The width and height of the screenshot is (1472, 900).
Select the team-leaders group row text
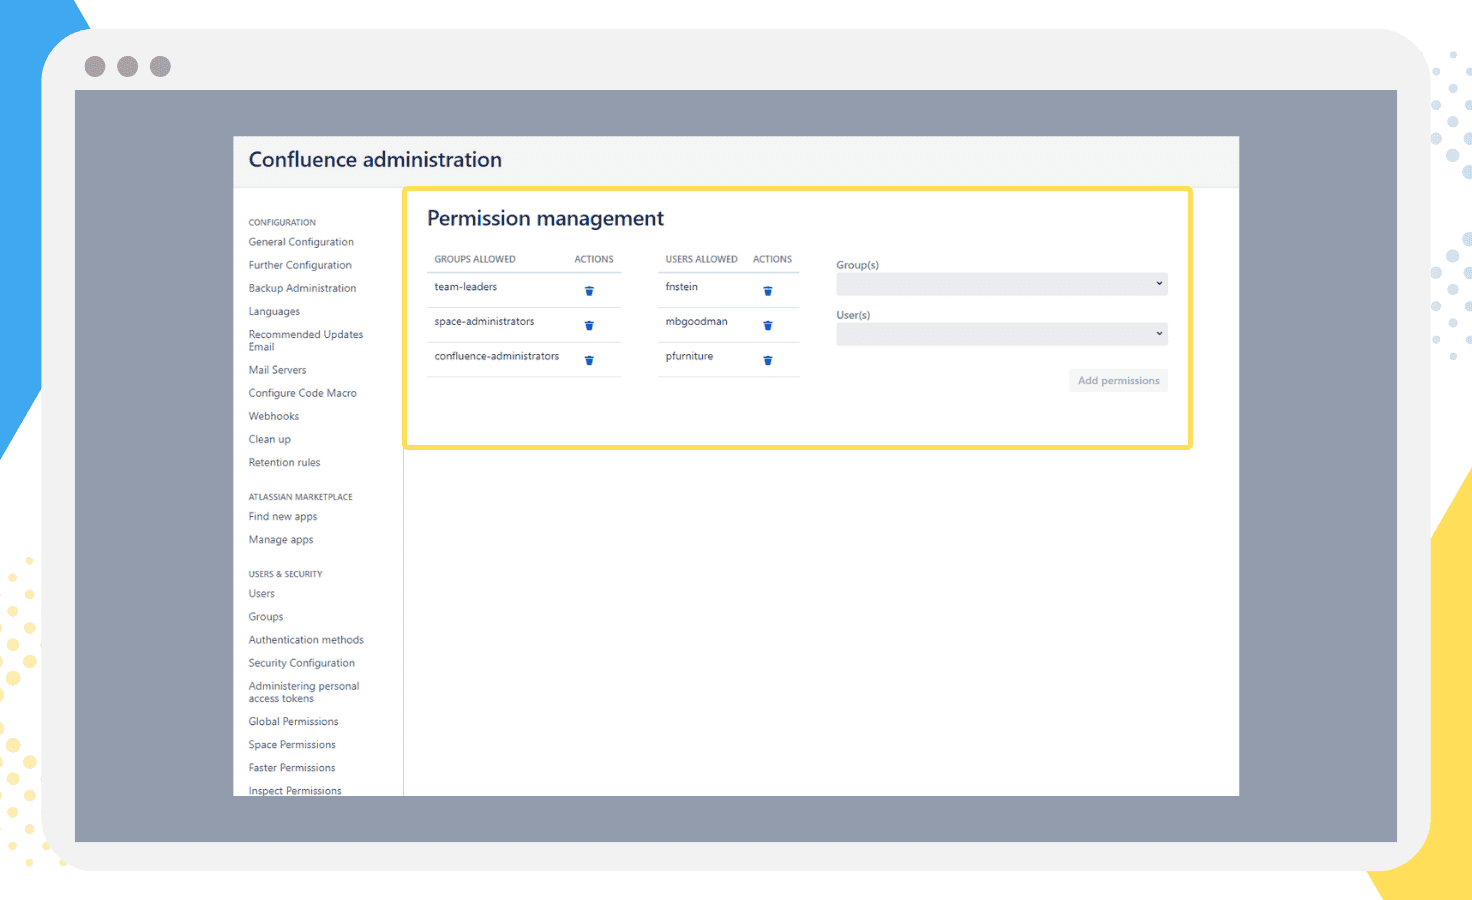pos(465,287)
